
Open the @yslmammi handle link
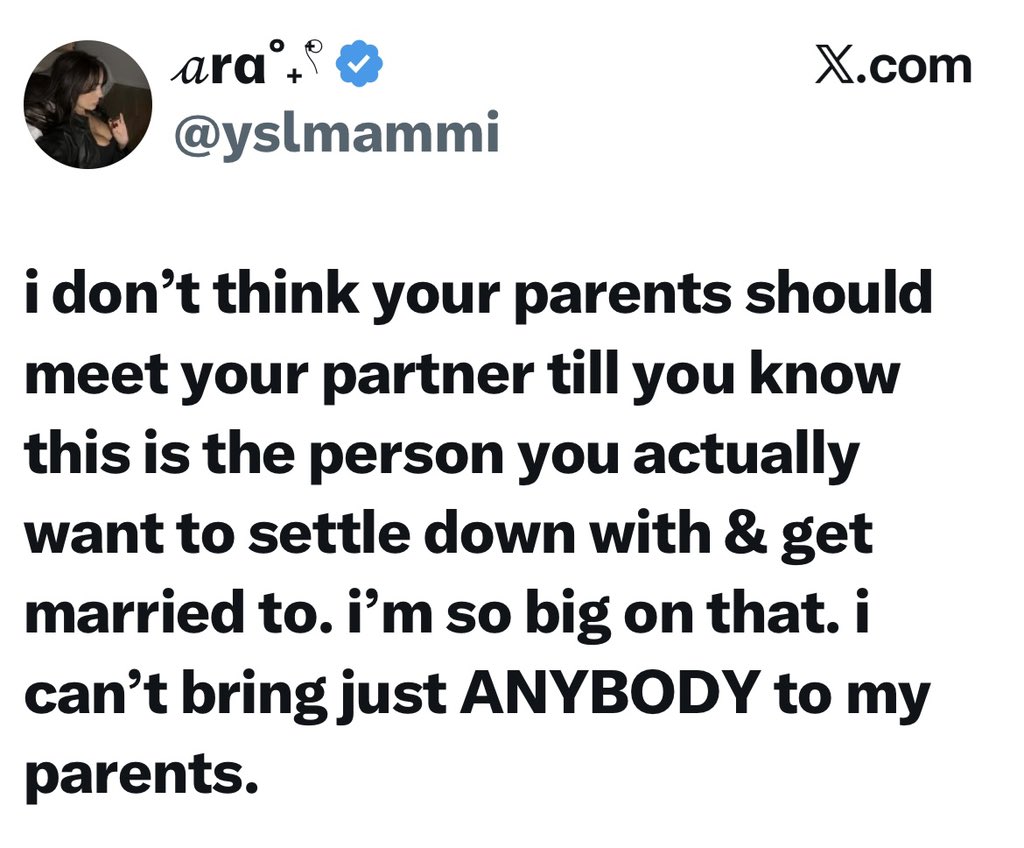(337, 132)
